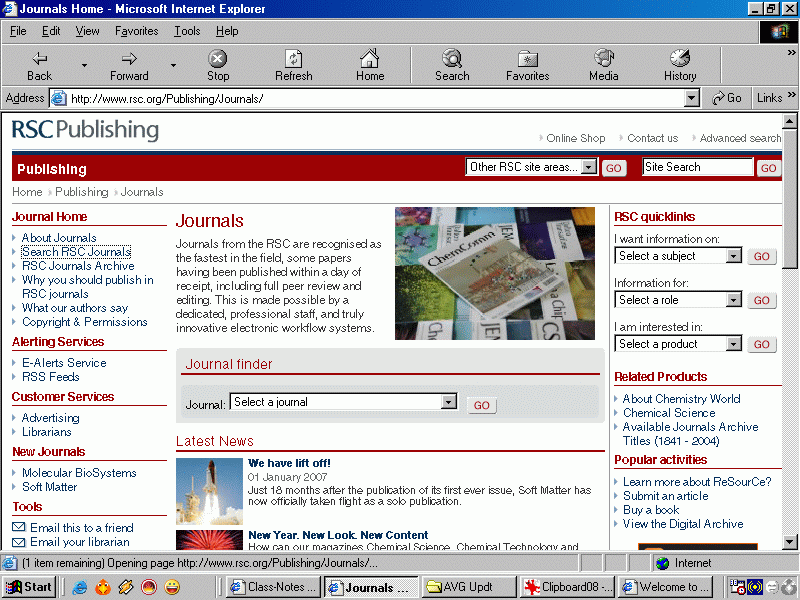Click GO beside Select a subject

coord(762,256)
